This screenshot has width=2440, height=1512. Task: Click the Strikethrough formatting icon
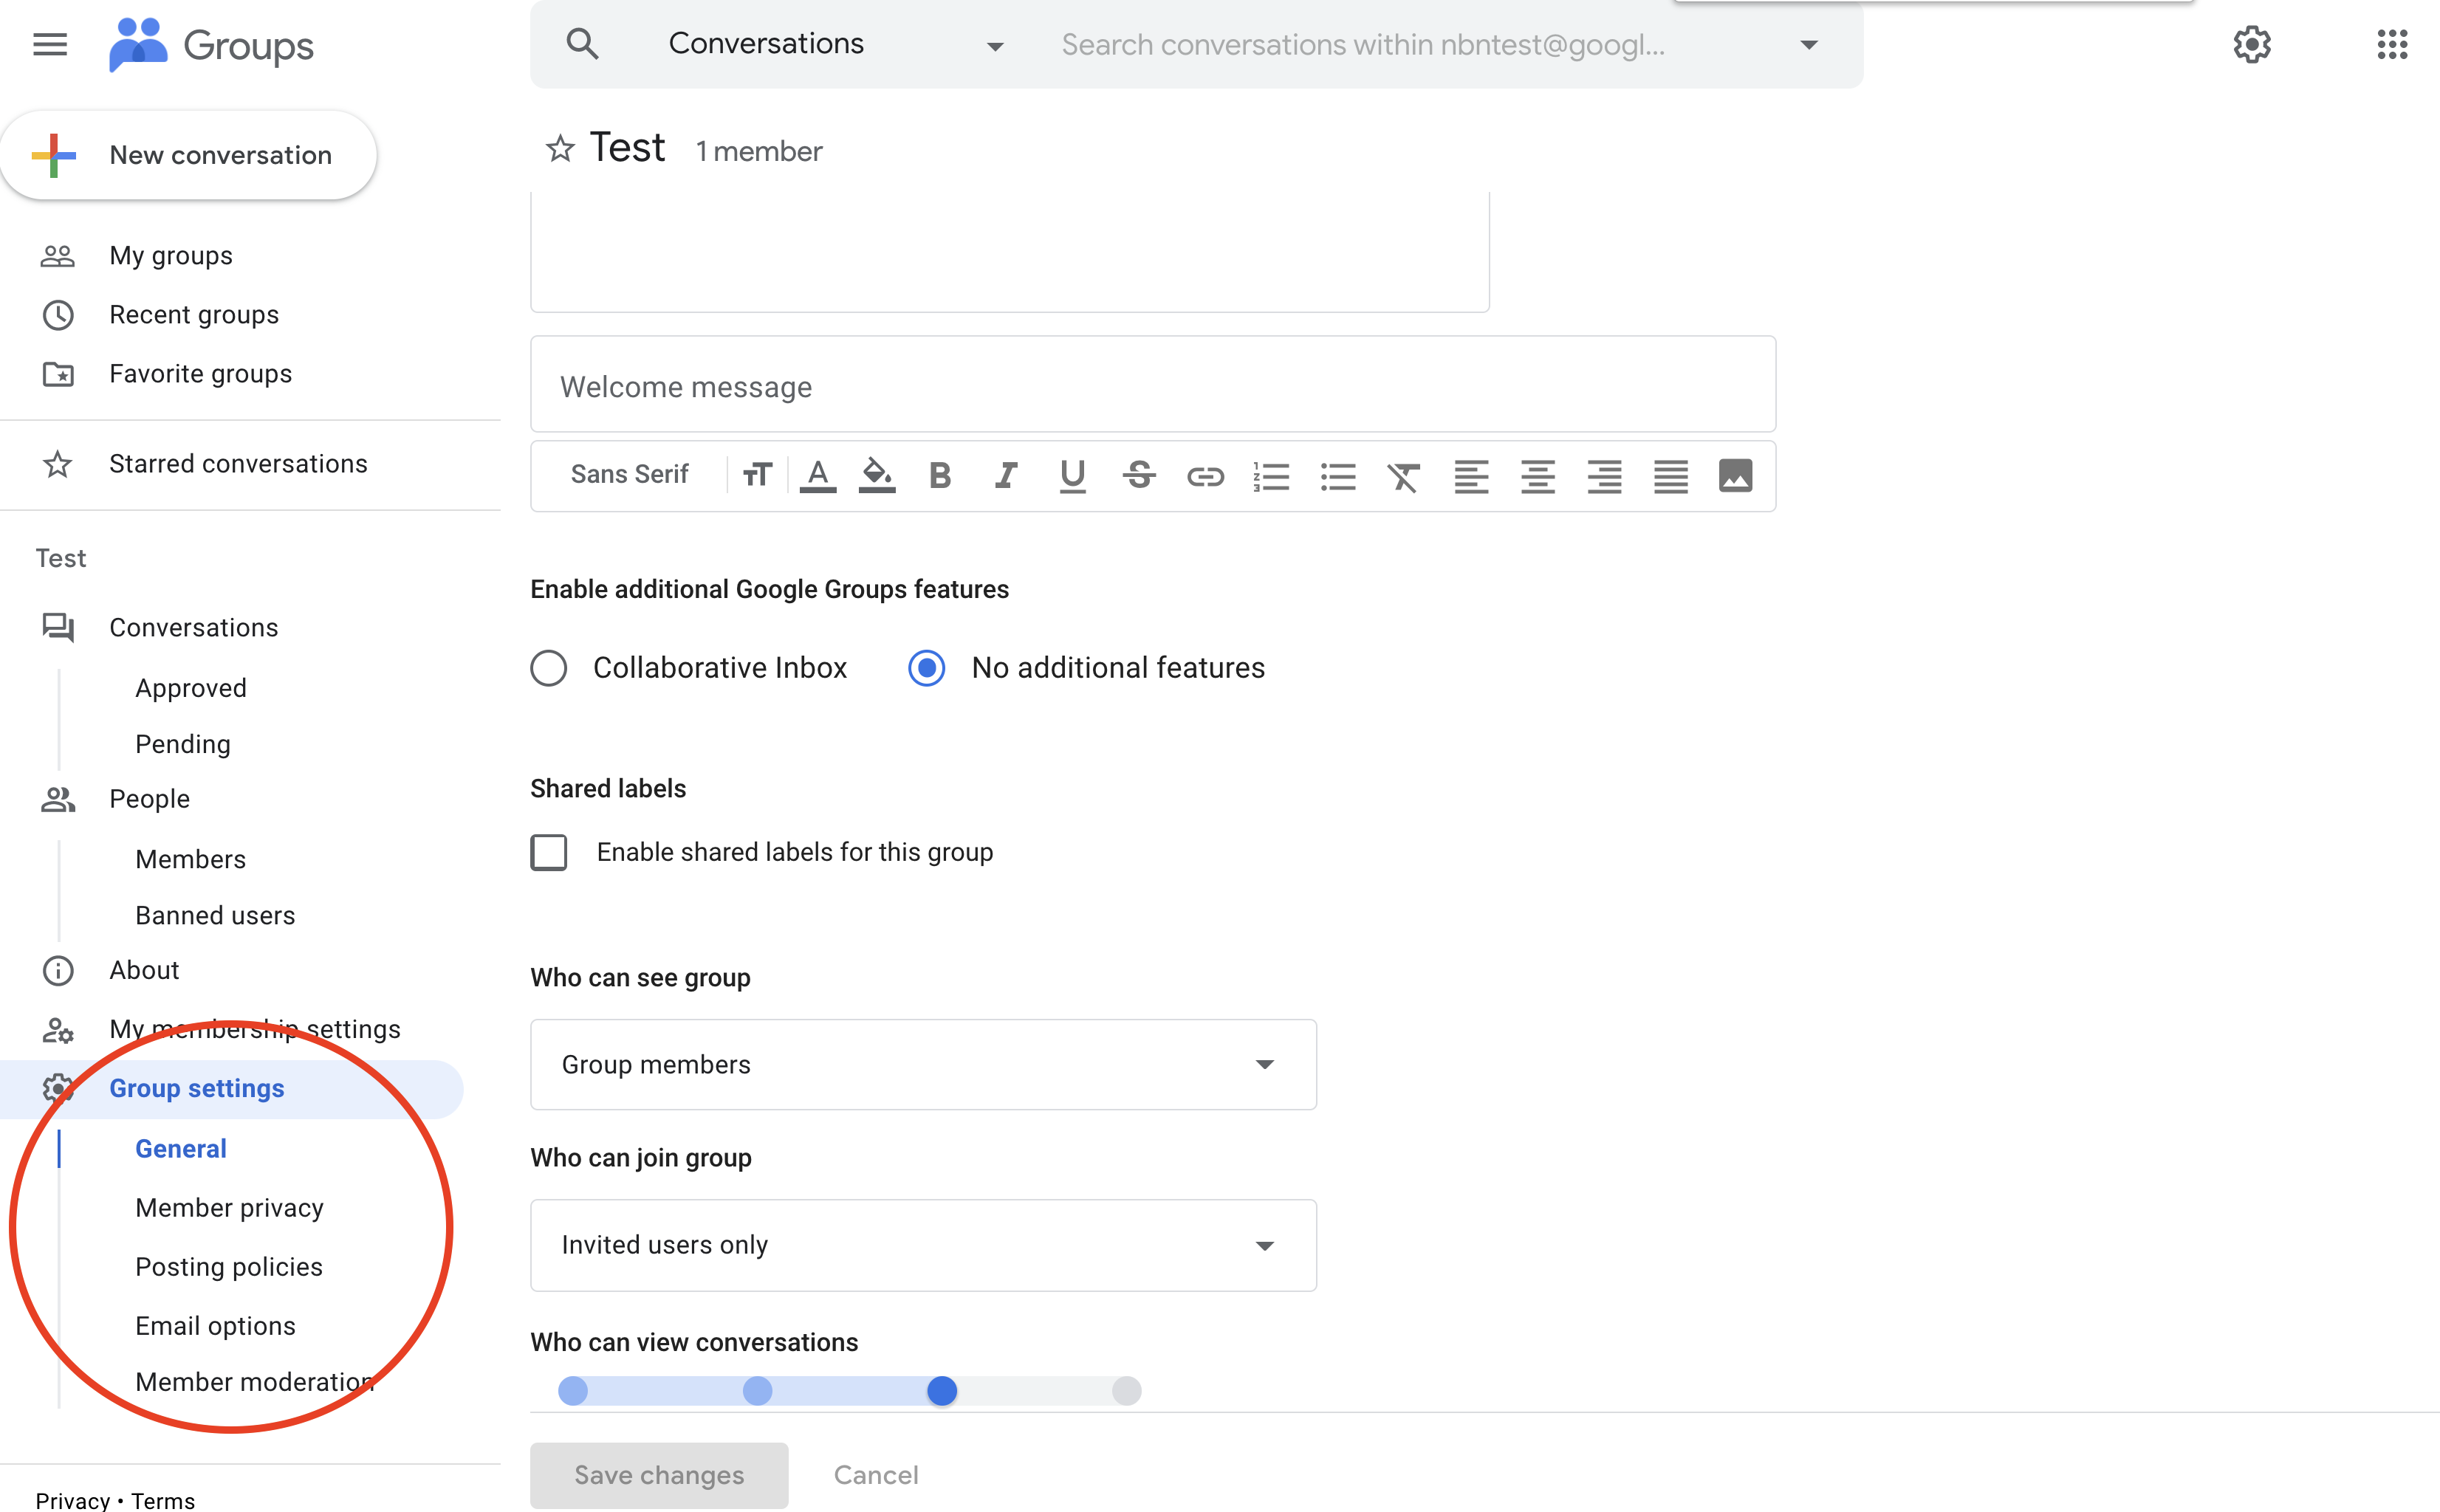point(1138,474)
